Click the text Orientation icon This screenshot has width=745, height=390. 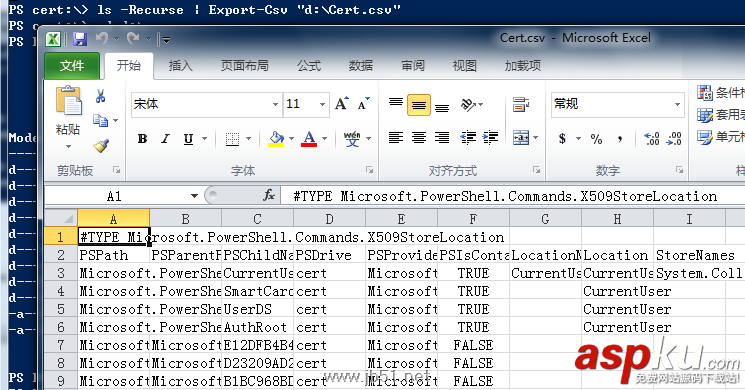pos(469,105)
